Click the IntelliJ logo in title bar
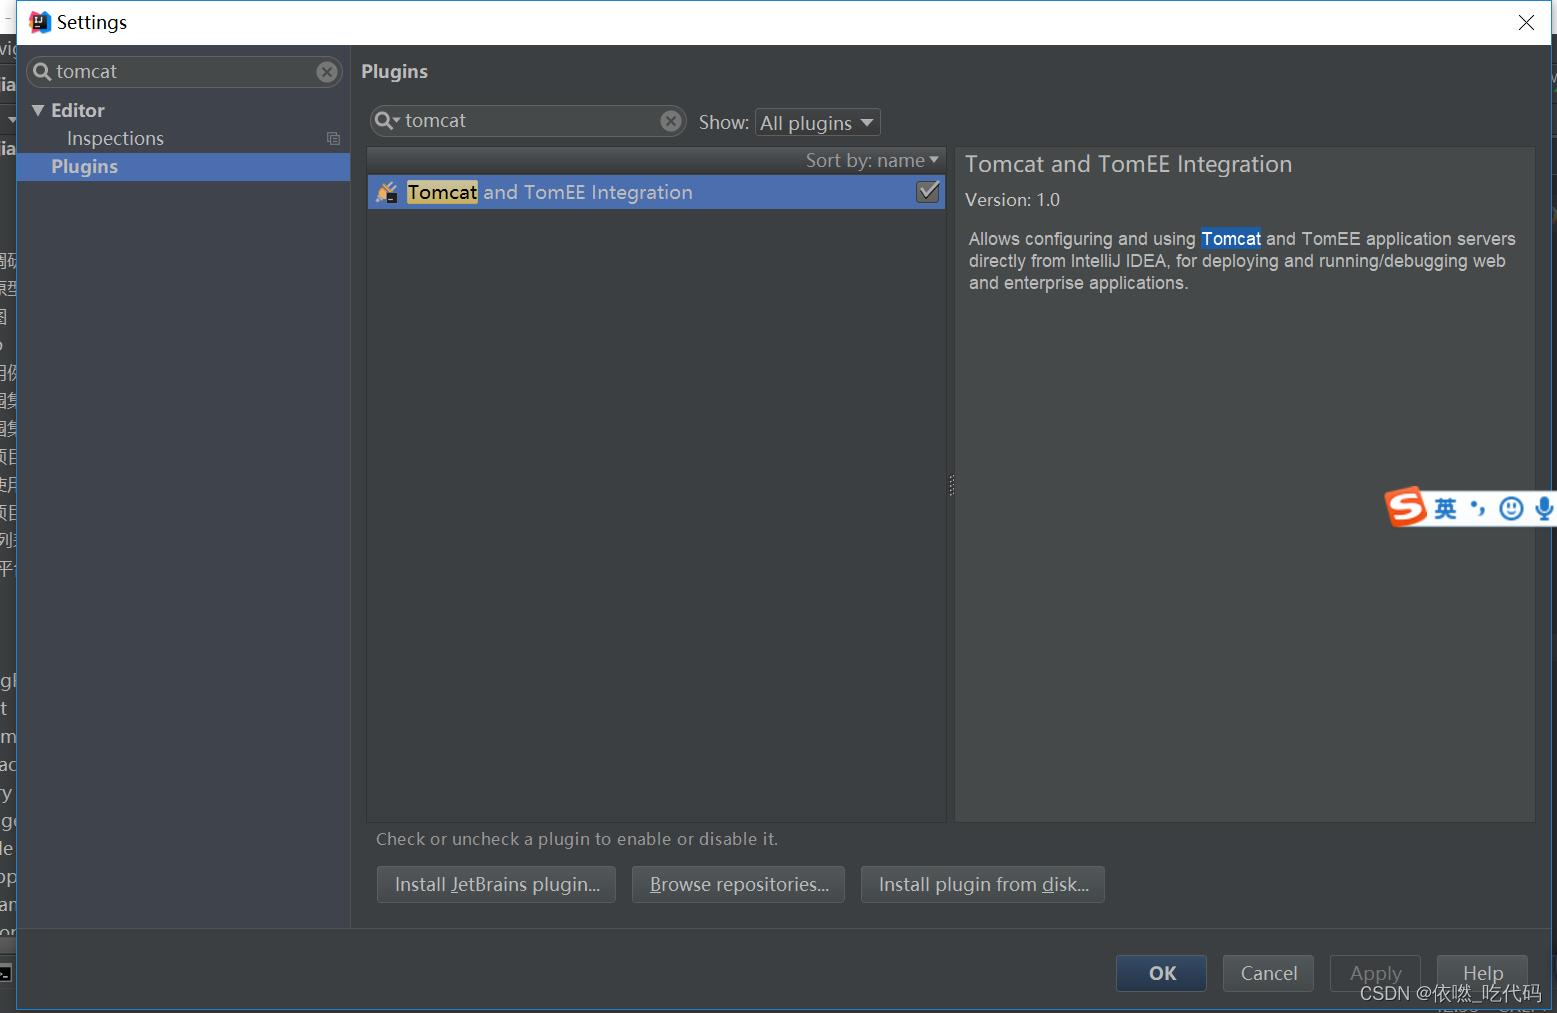 pos(40,22)
